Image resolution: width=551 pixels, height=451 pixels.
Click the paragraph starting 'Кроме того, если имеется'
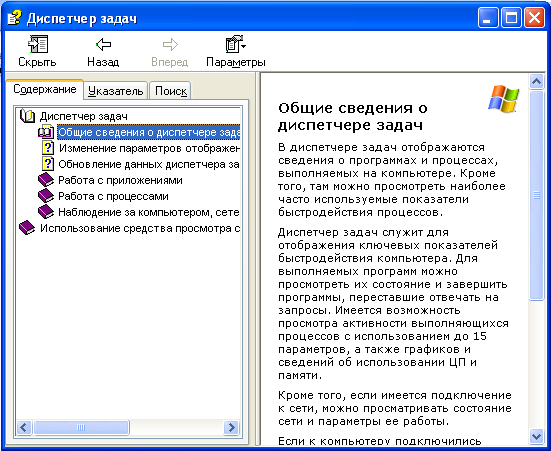point(395,408)
